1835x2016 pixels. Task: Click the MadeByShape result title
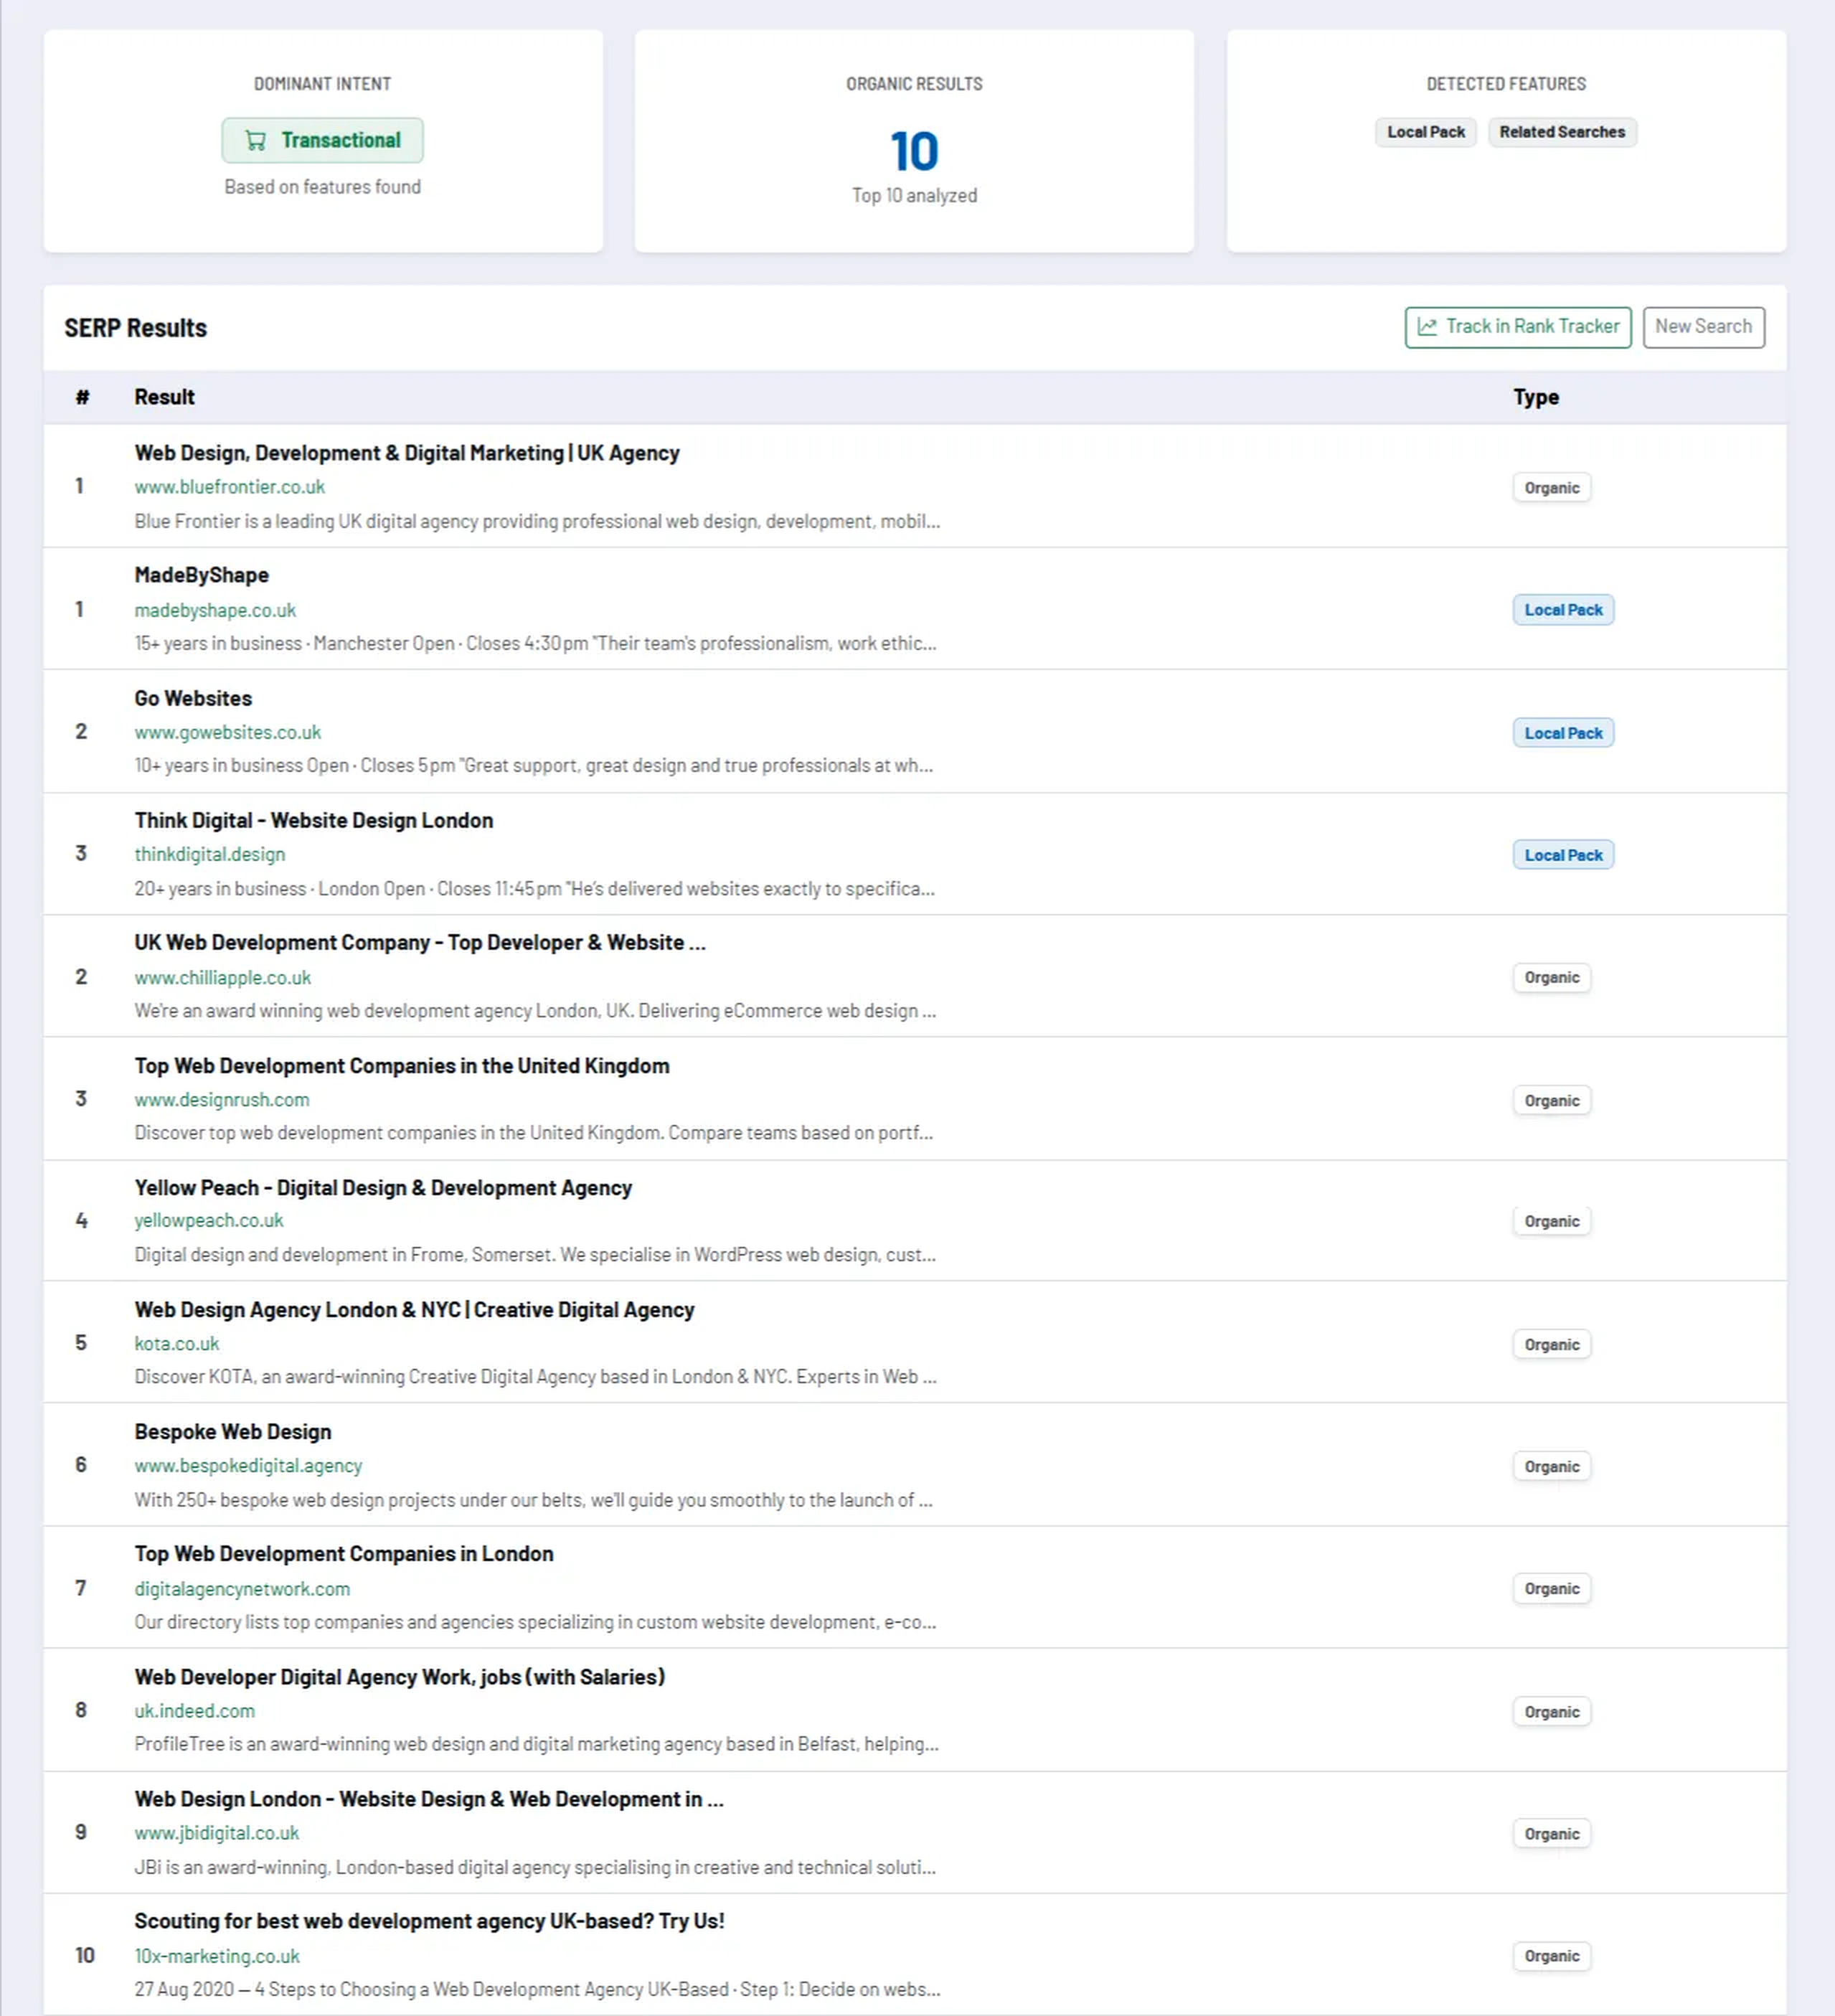(202, 575)
